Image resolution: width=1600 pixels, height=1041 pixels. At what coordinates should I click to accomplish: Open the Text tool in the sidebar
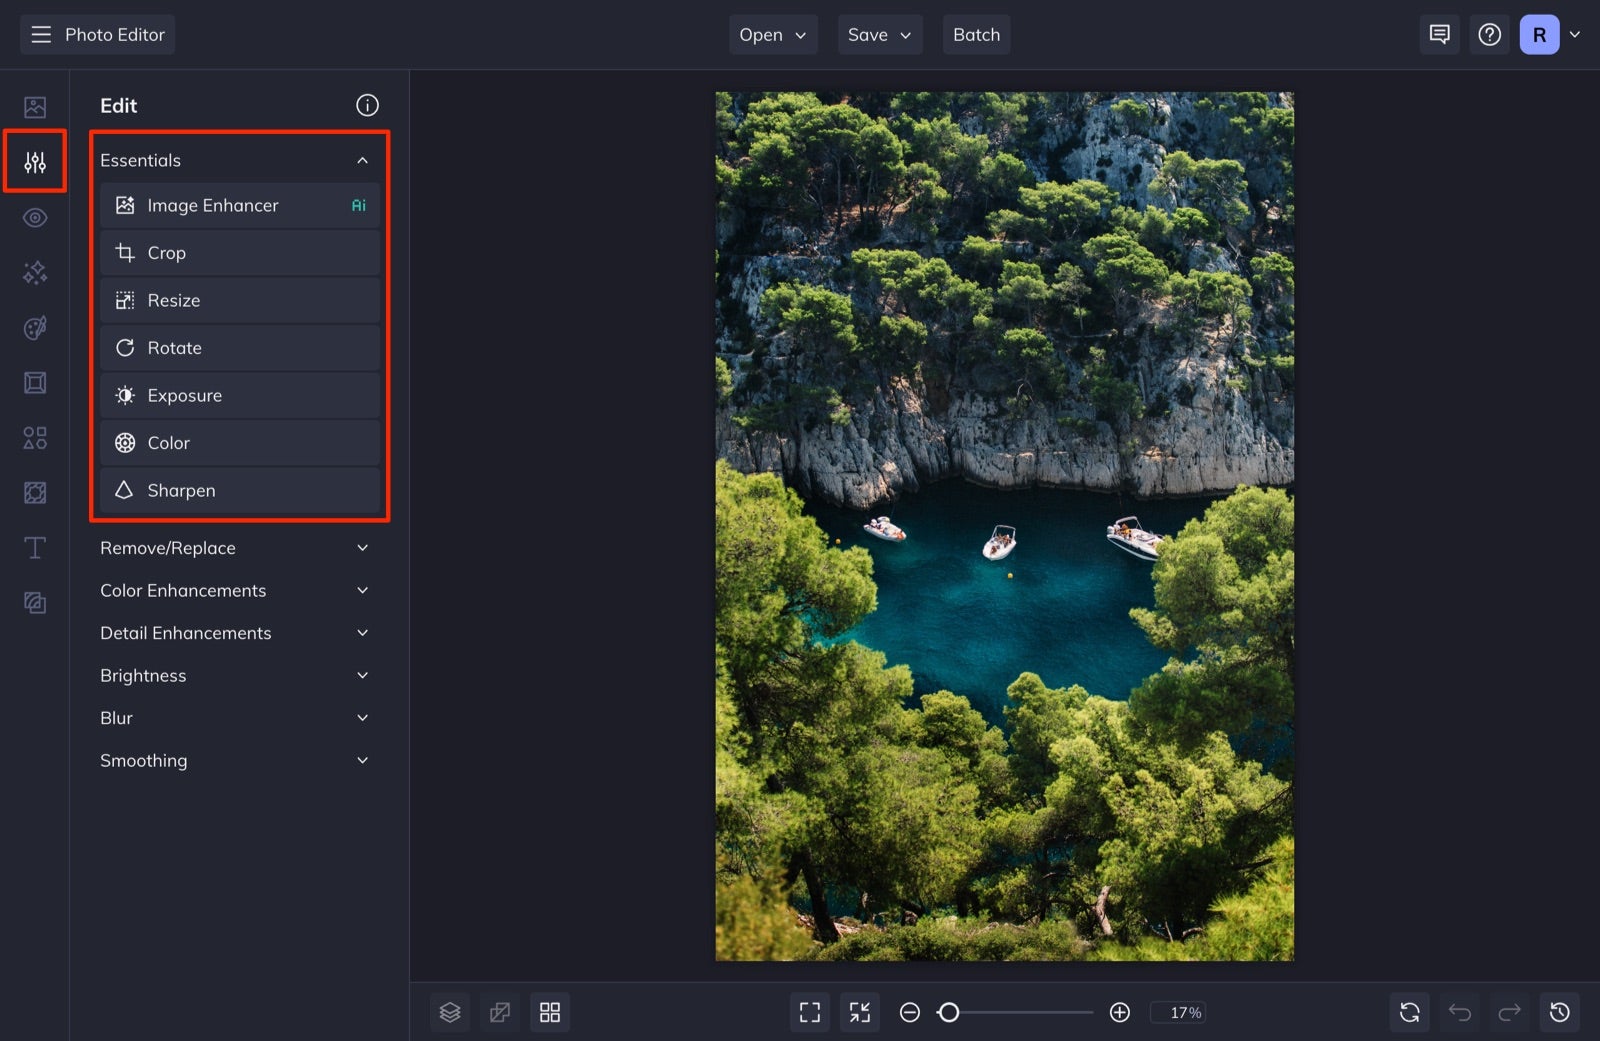[34, 547]
